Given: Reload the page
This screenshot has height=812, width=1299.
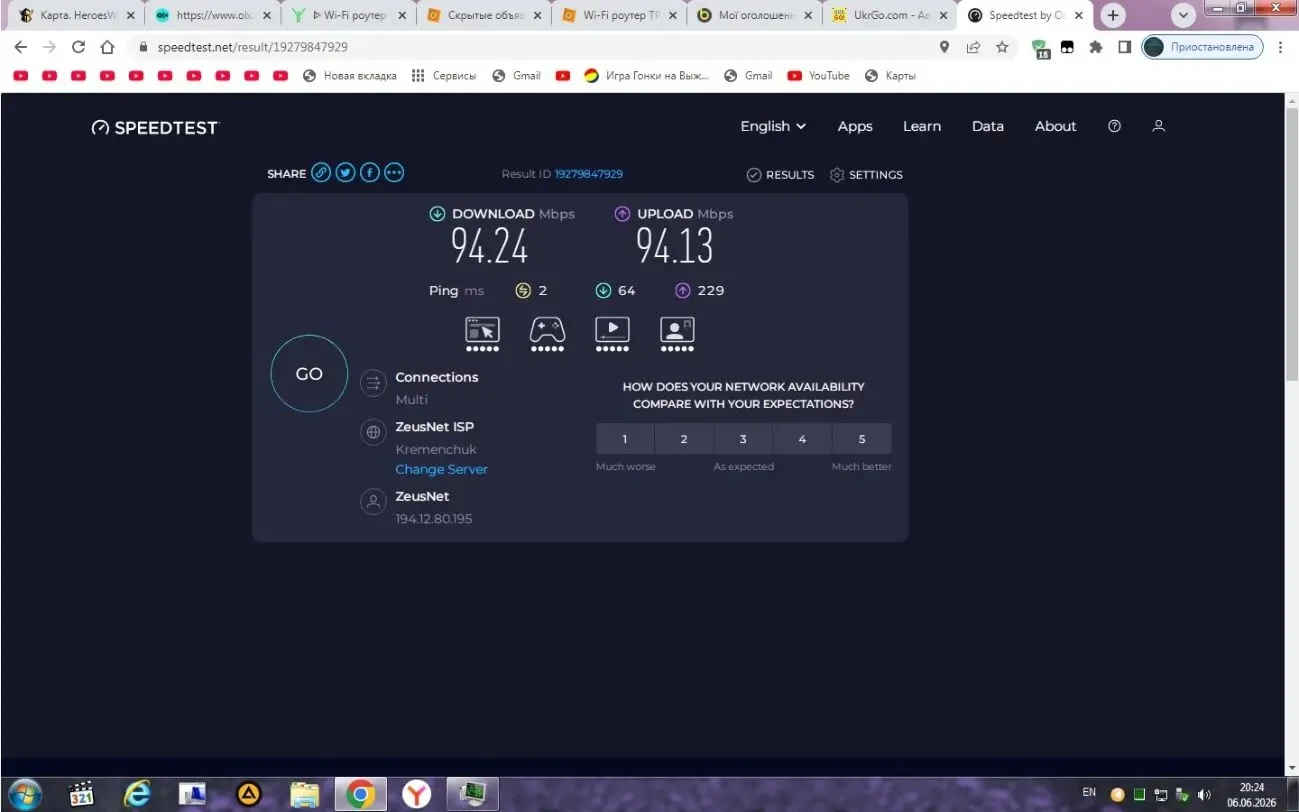Looking at the screenshot, I should (x=79, y=47).
